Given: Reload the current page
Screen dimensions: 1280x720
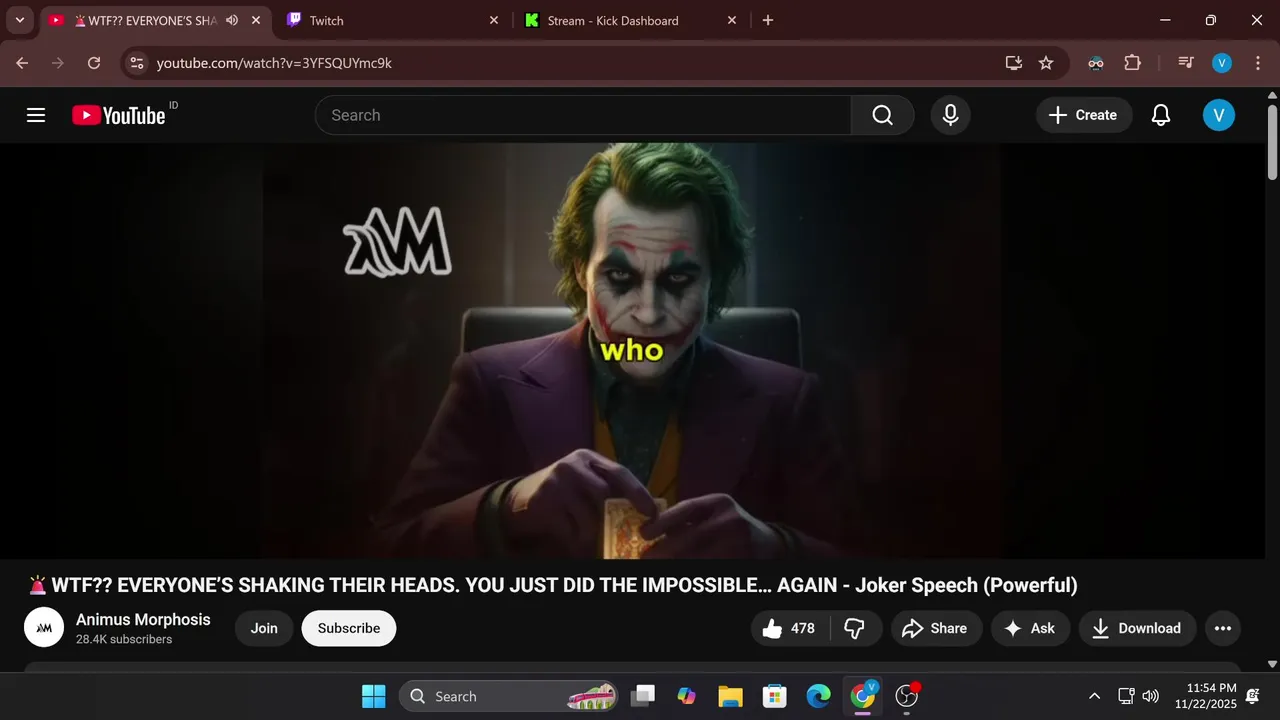Looking at the screenshot, I should [94, 63].
